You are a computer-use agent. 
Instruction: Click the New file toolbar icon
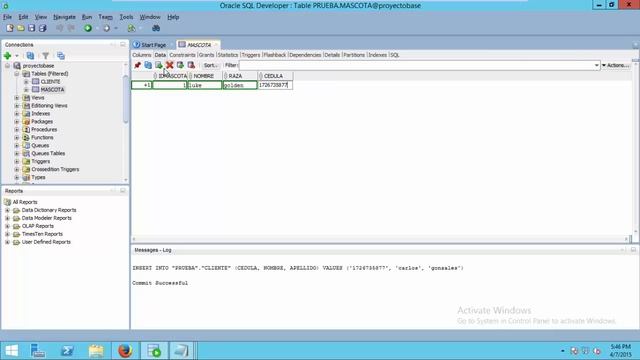[10, 28]
